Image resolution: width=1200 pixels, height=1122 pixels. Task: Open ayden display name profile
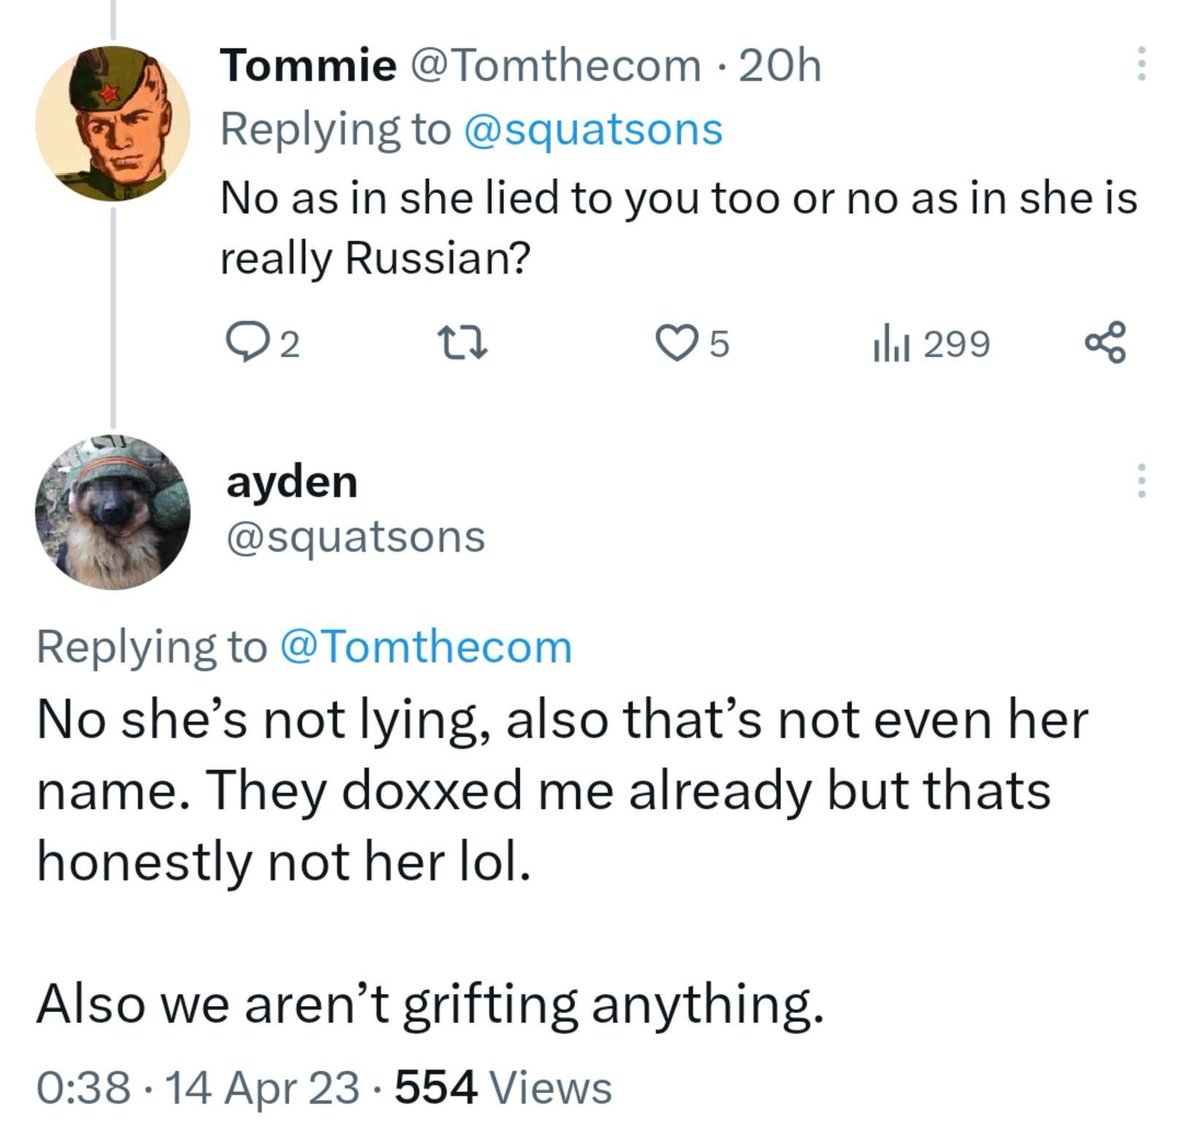[x=291, y=481]
